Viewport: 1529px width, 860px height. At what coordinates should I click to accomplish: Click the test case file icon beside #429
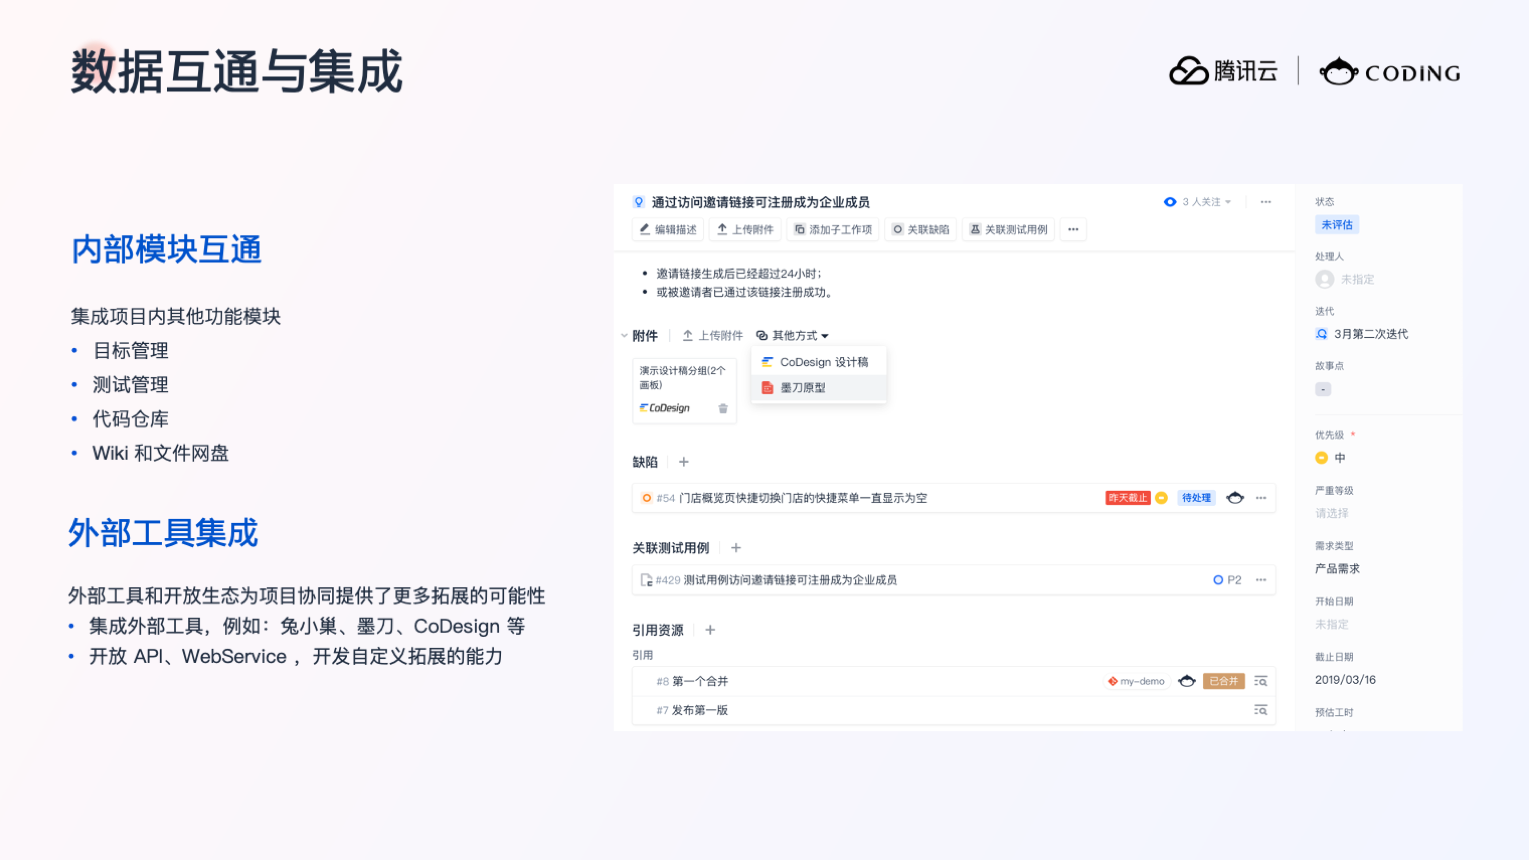(x=646, y=580)
